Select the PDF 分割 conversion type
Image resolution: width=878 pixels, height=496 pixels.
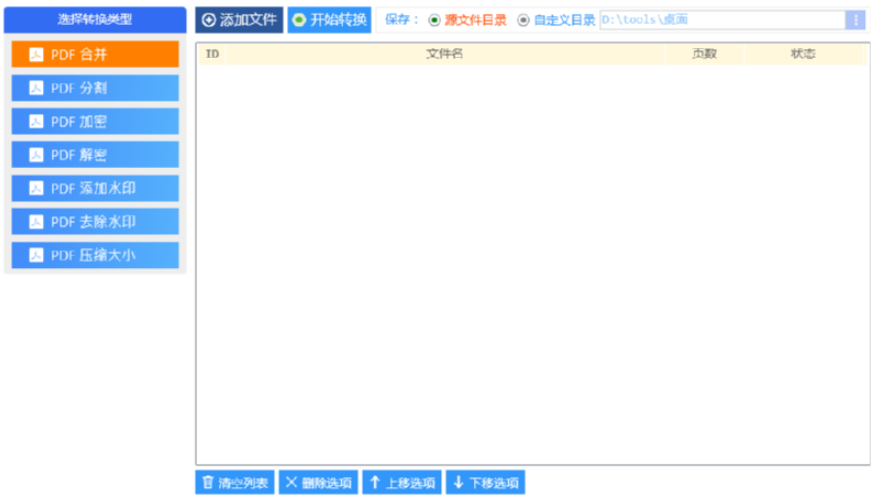(95, 88)
